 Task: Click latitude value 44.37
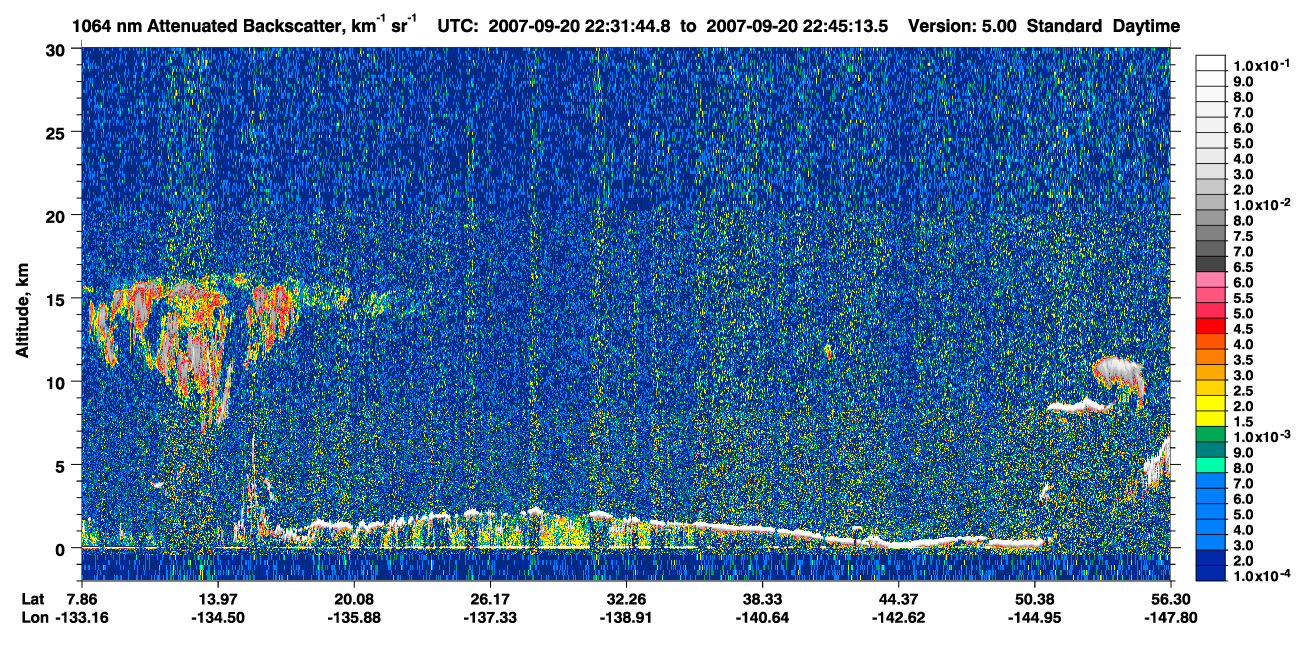pos(898,598)
